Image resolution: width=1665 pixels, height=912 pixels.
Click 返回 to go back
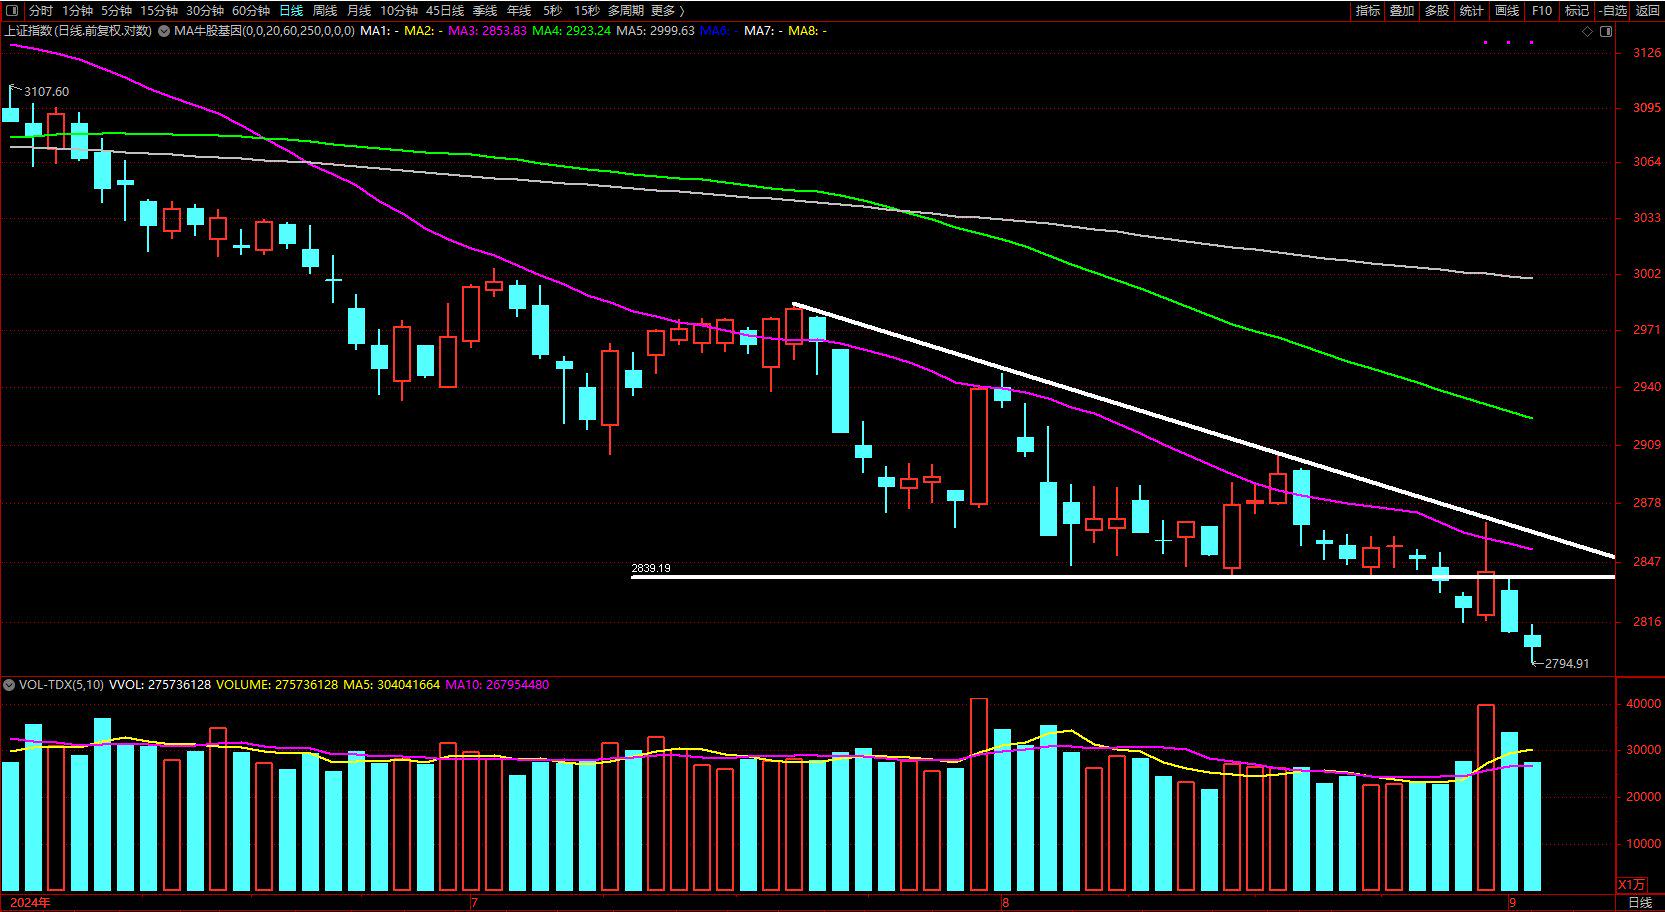pyautogui.click(x=1647, y=11)
